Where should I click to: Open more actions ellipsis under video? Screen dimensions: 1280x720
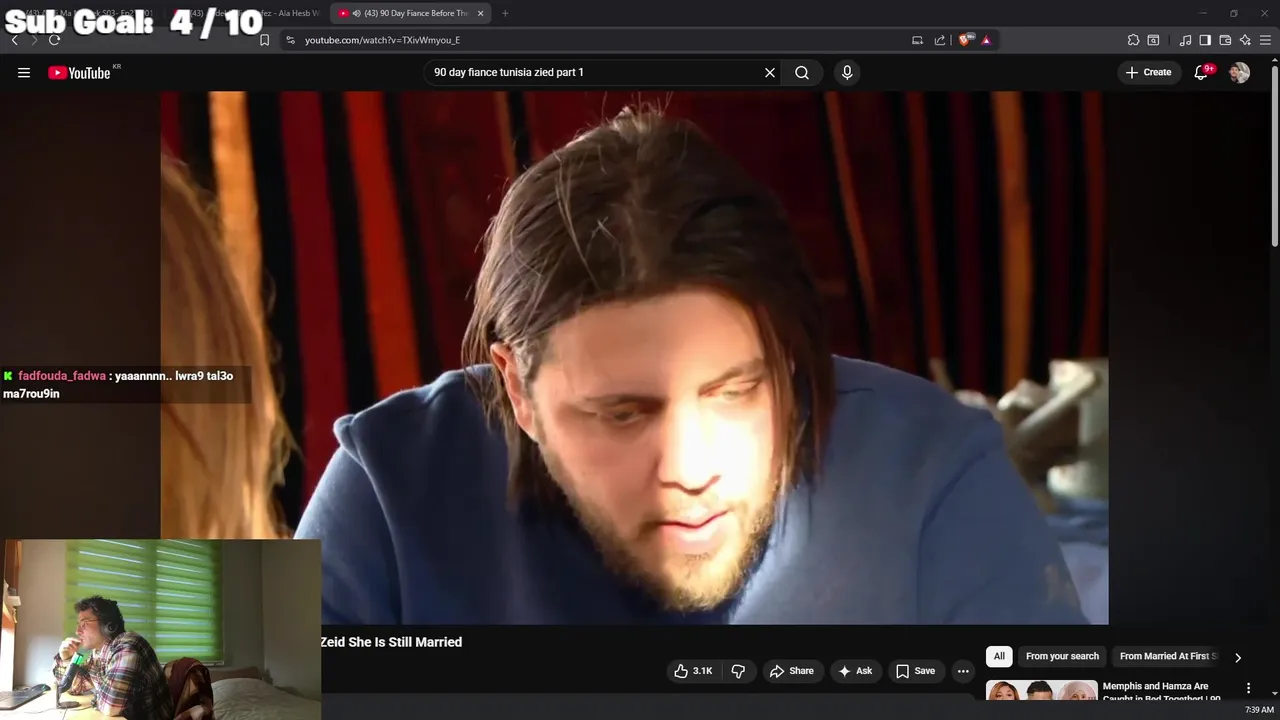(x=963, y=671)
